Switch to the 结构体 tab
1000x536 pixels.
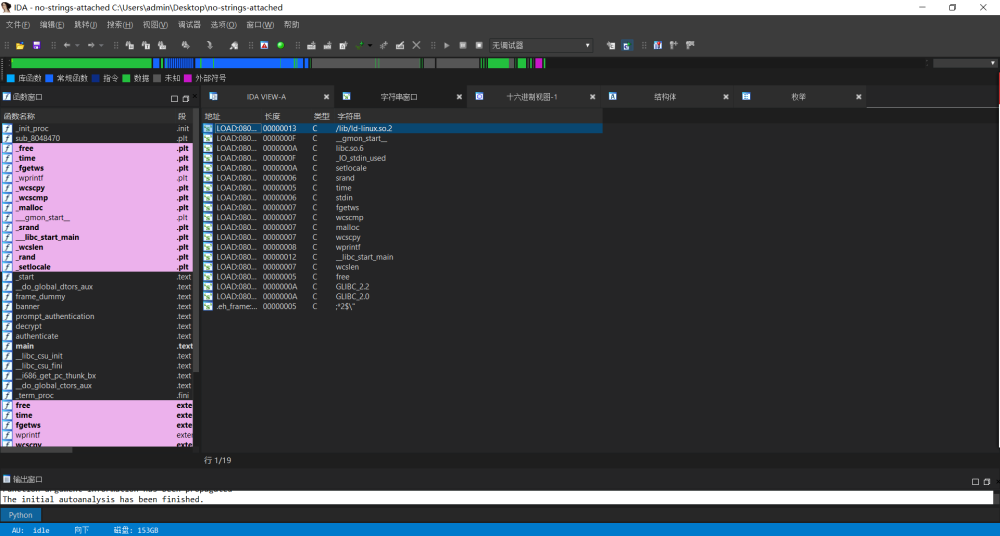(x=665, y=97)
